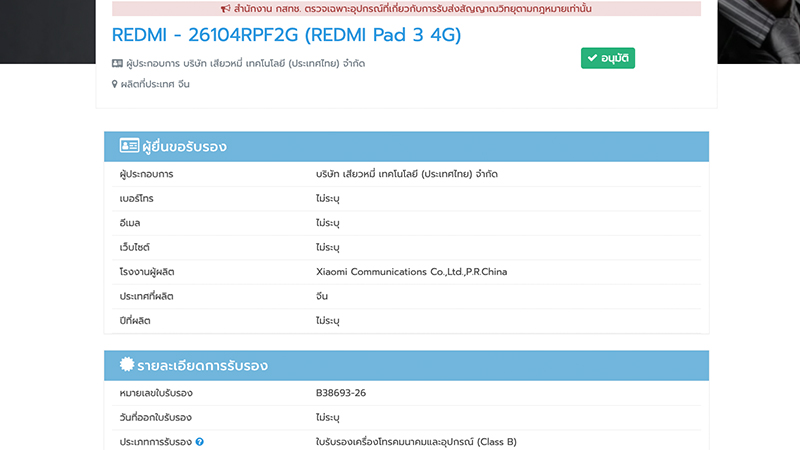Select the Xiaomi Communications Co.,Ltd.,P.R.China value
800x450 pixels.
pos(411,272)
